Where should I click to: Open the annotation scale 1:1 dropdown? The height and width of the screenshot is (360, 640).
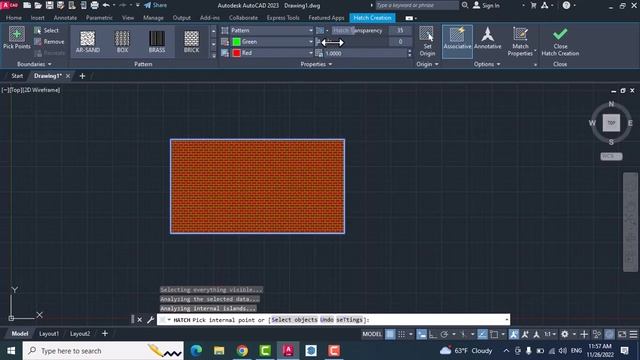point(550,334)
